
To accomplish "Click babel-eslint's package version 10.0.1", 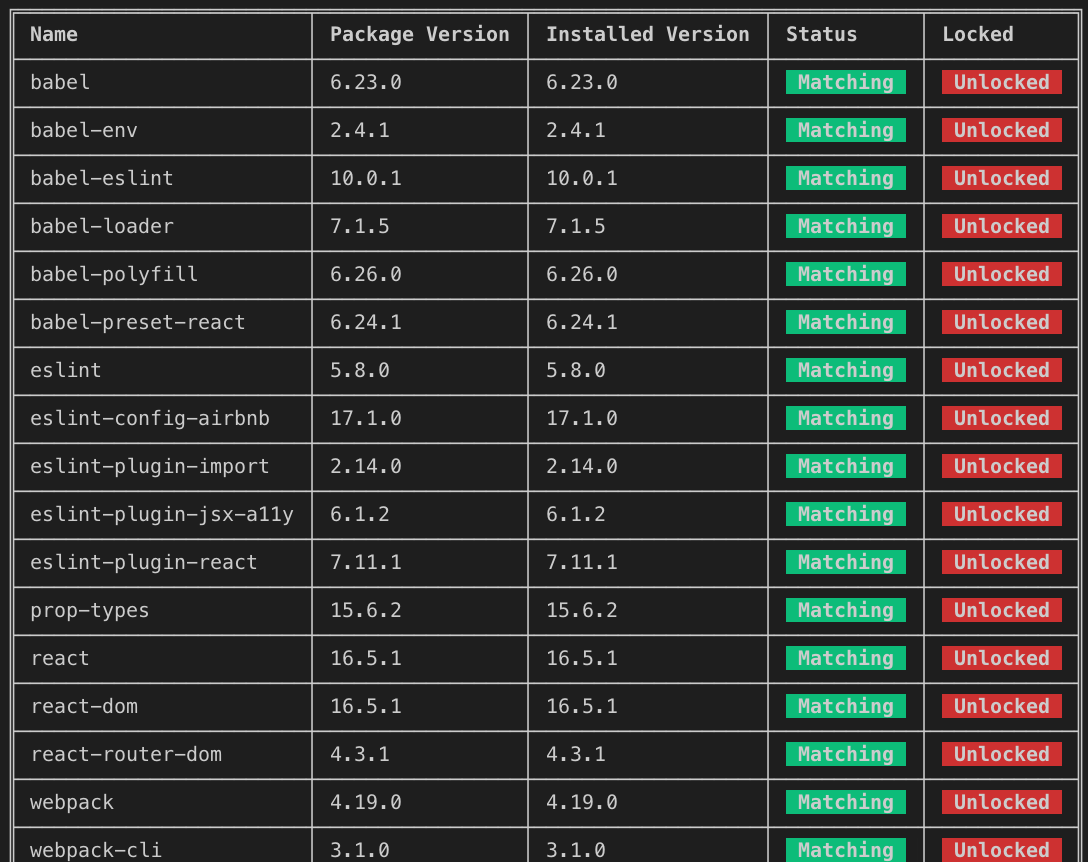I will [x=366, y=178].
